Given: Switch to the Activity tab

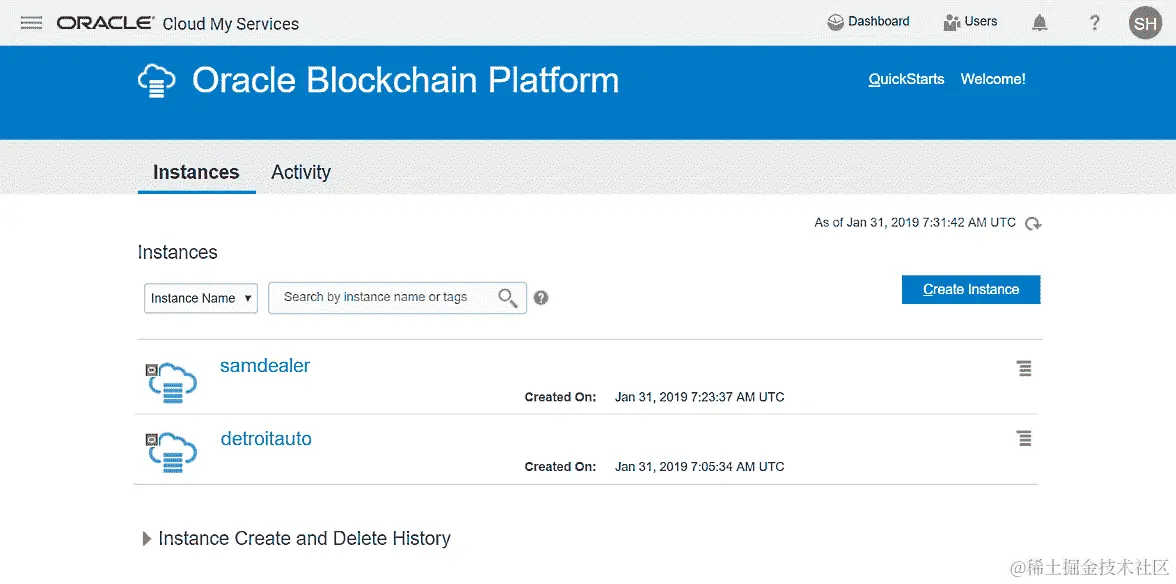Looking at the screenshot, I should (300, 172).
